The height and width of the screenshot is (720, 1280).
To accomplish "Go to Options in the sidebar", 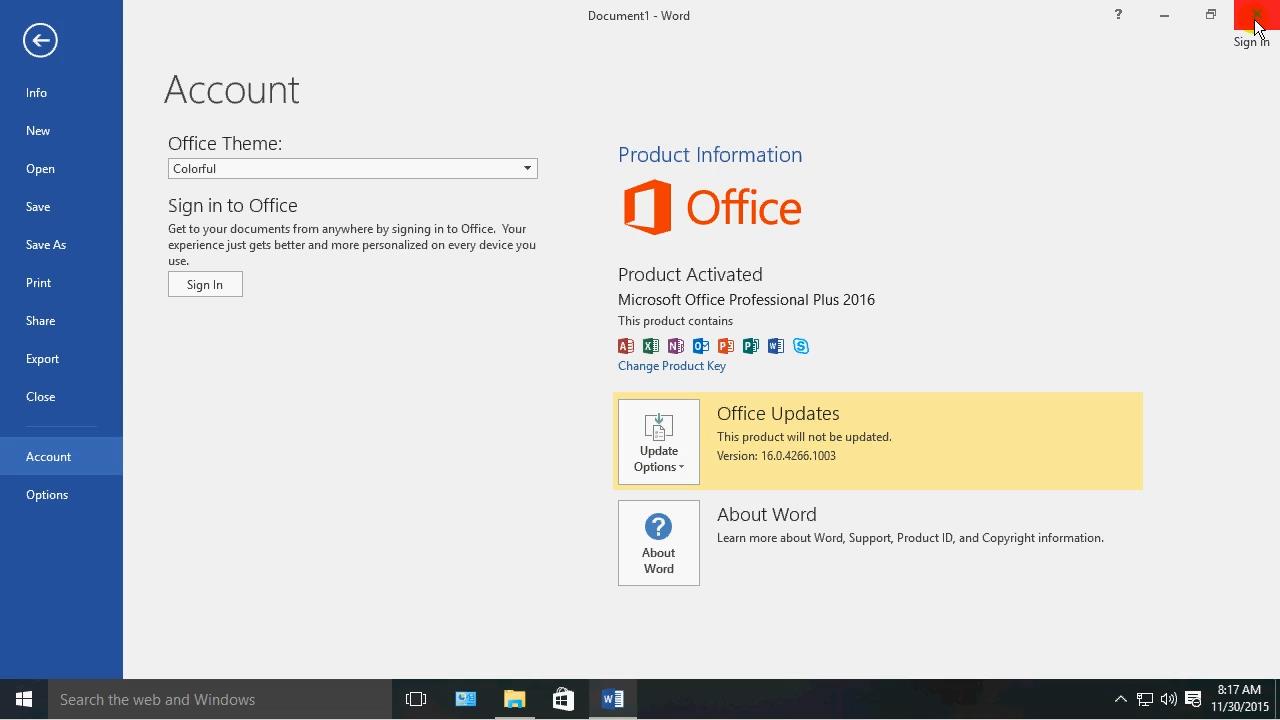I will [47, 494].
